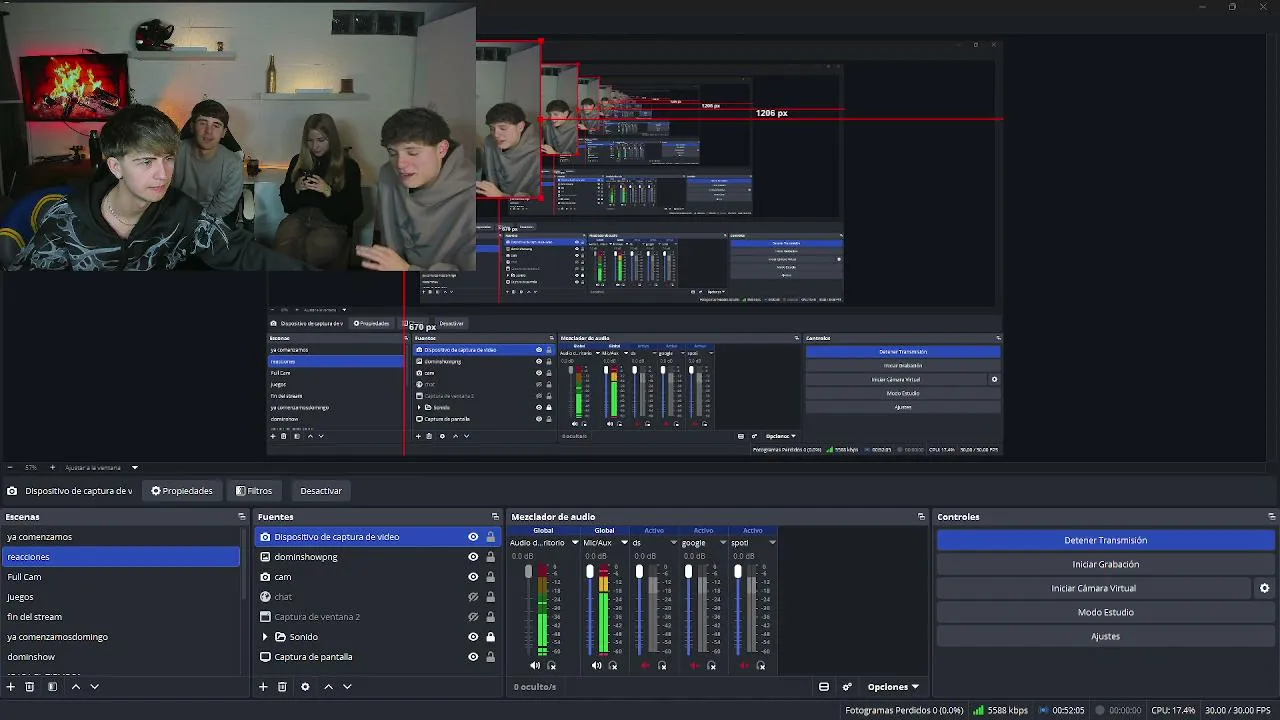This screenshot has height=720, width=1280.
Task: Delete the selected scene with the trash icon
Action: point(30,687)
